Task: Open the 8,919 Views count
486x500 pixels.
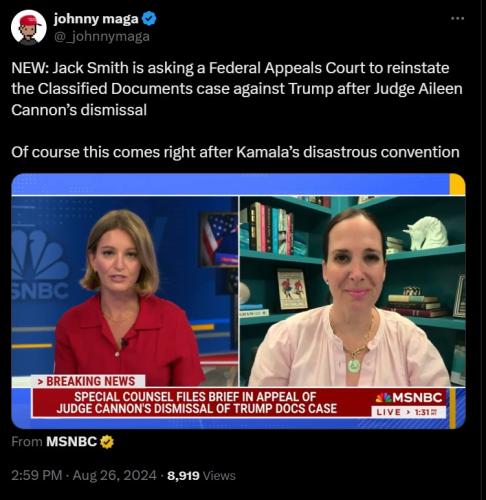Action: pos(201,476)
